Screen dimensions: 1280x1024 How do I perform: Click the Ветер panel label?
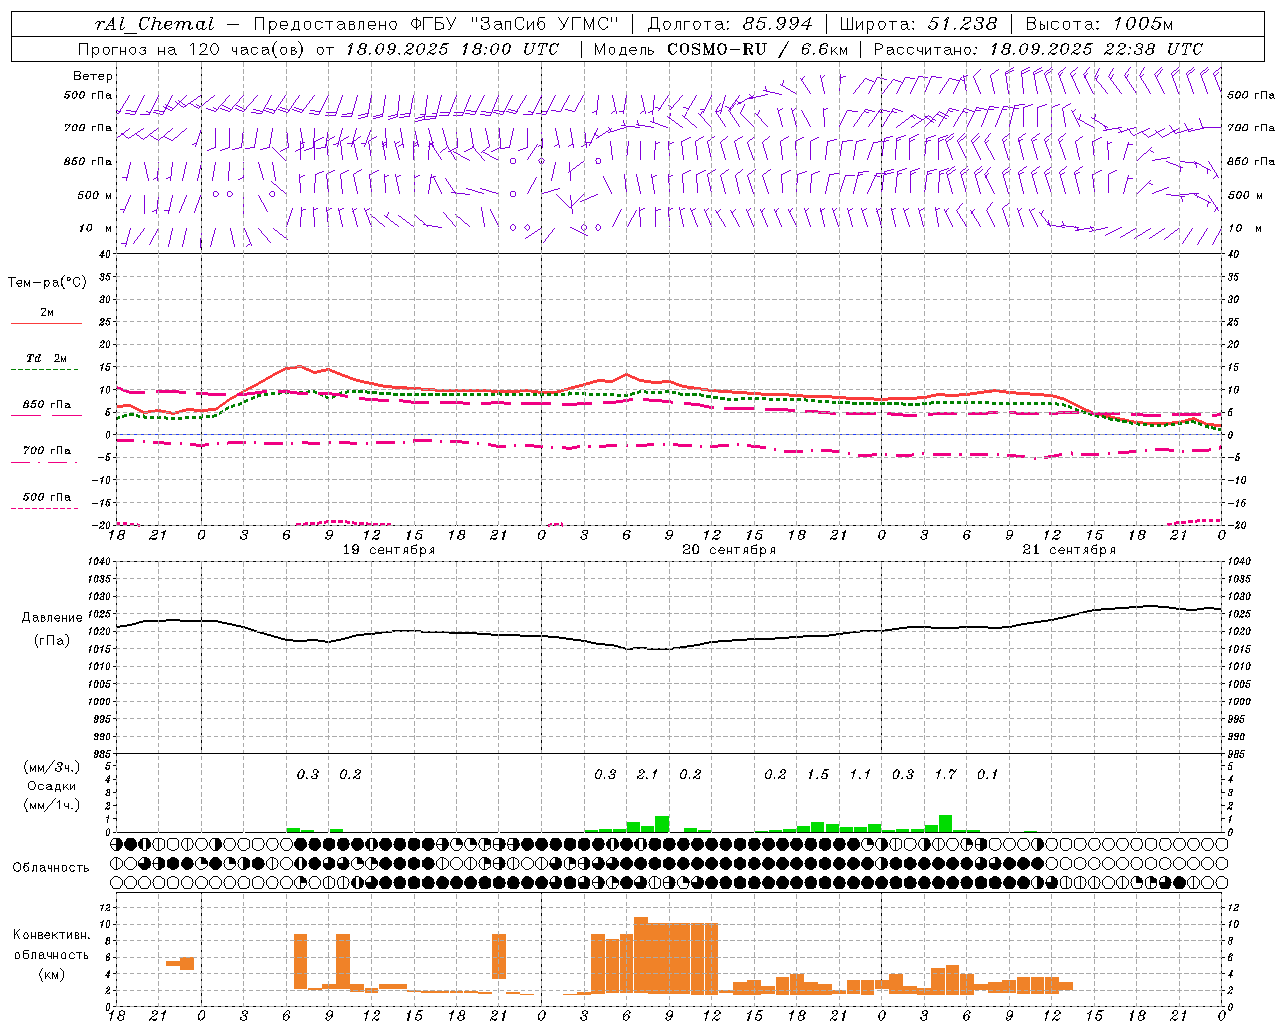93,76
